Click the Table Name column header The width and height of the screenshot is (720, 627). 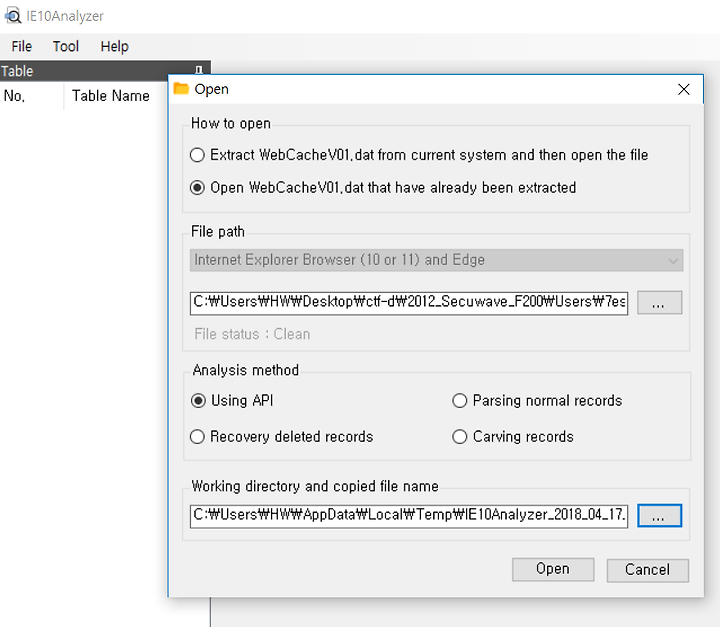116,96
